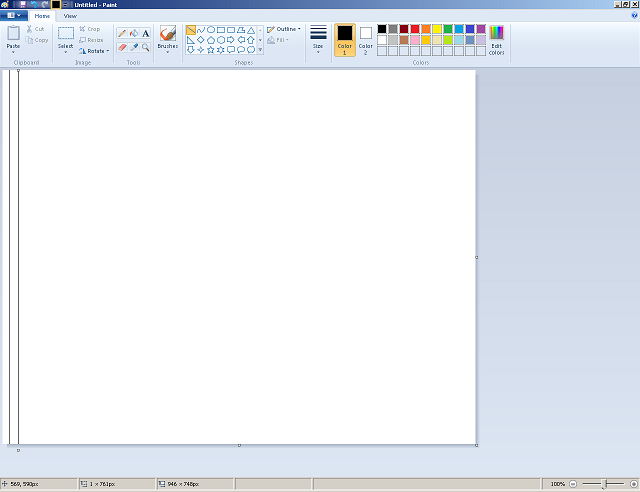Choose the Six-point star shape
This screenshot has height=492, width=640.
click(221, 50)
